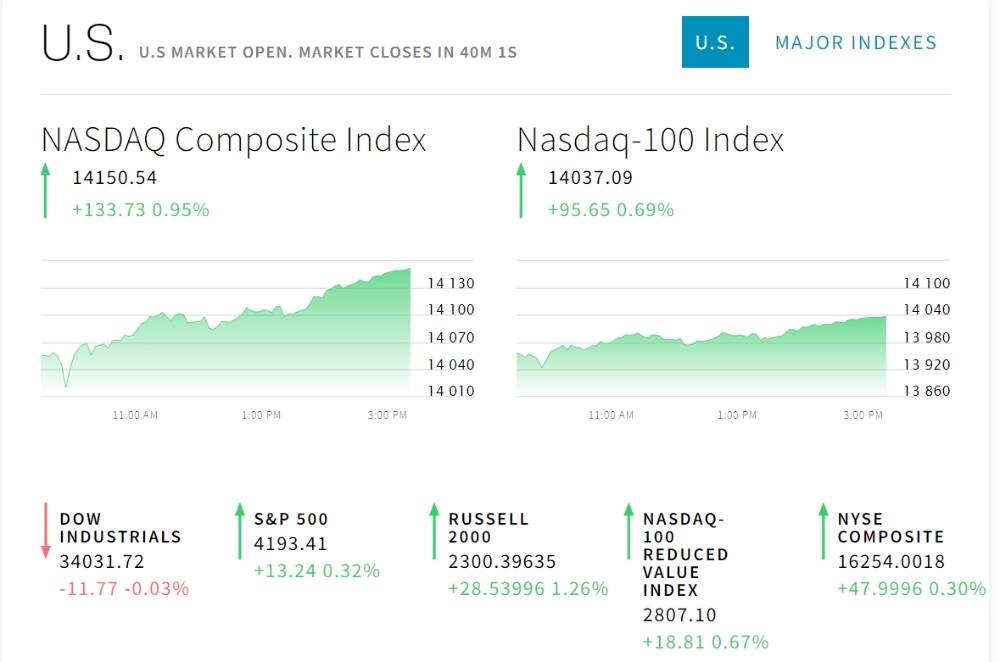The image size is (1000, 662).
Task: Click the 1:00 PM marker on the NASDAQ Composite chart
Action: (261, 414)
